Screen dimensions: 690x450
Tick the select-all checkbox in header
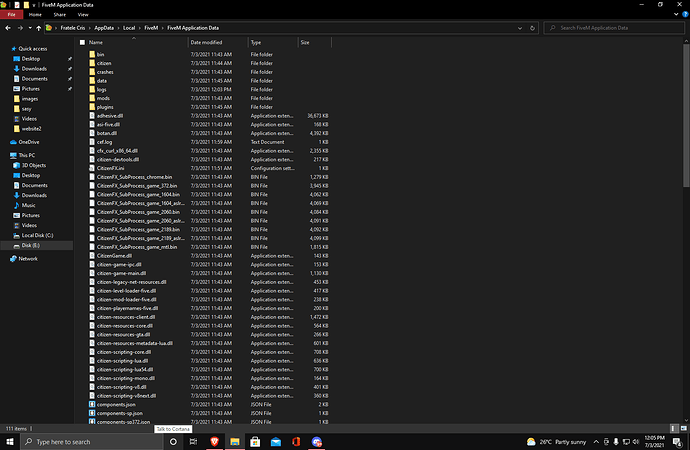(81, 43)
